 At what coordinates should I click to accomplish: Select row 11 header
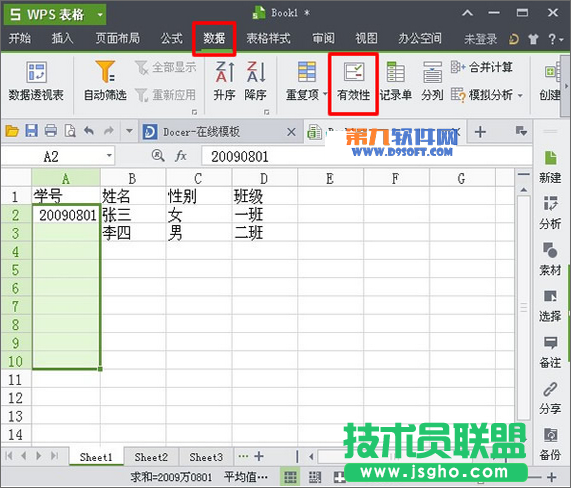(x=15, y=379)
